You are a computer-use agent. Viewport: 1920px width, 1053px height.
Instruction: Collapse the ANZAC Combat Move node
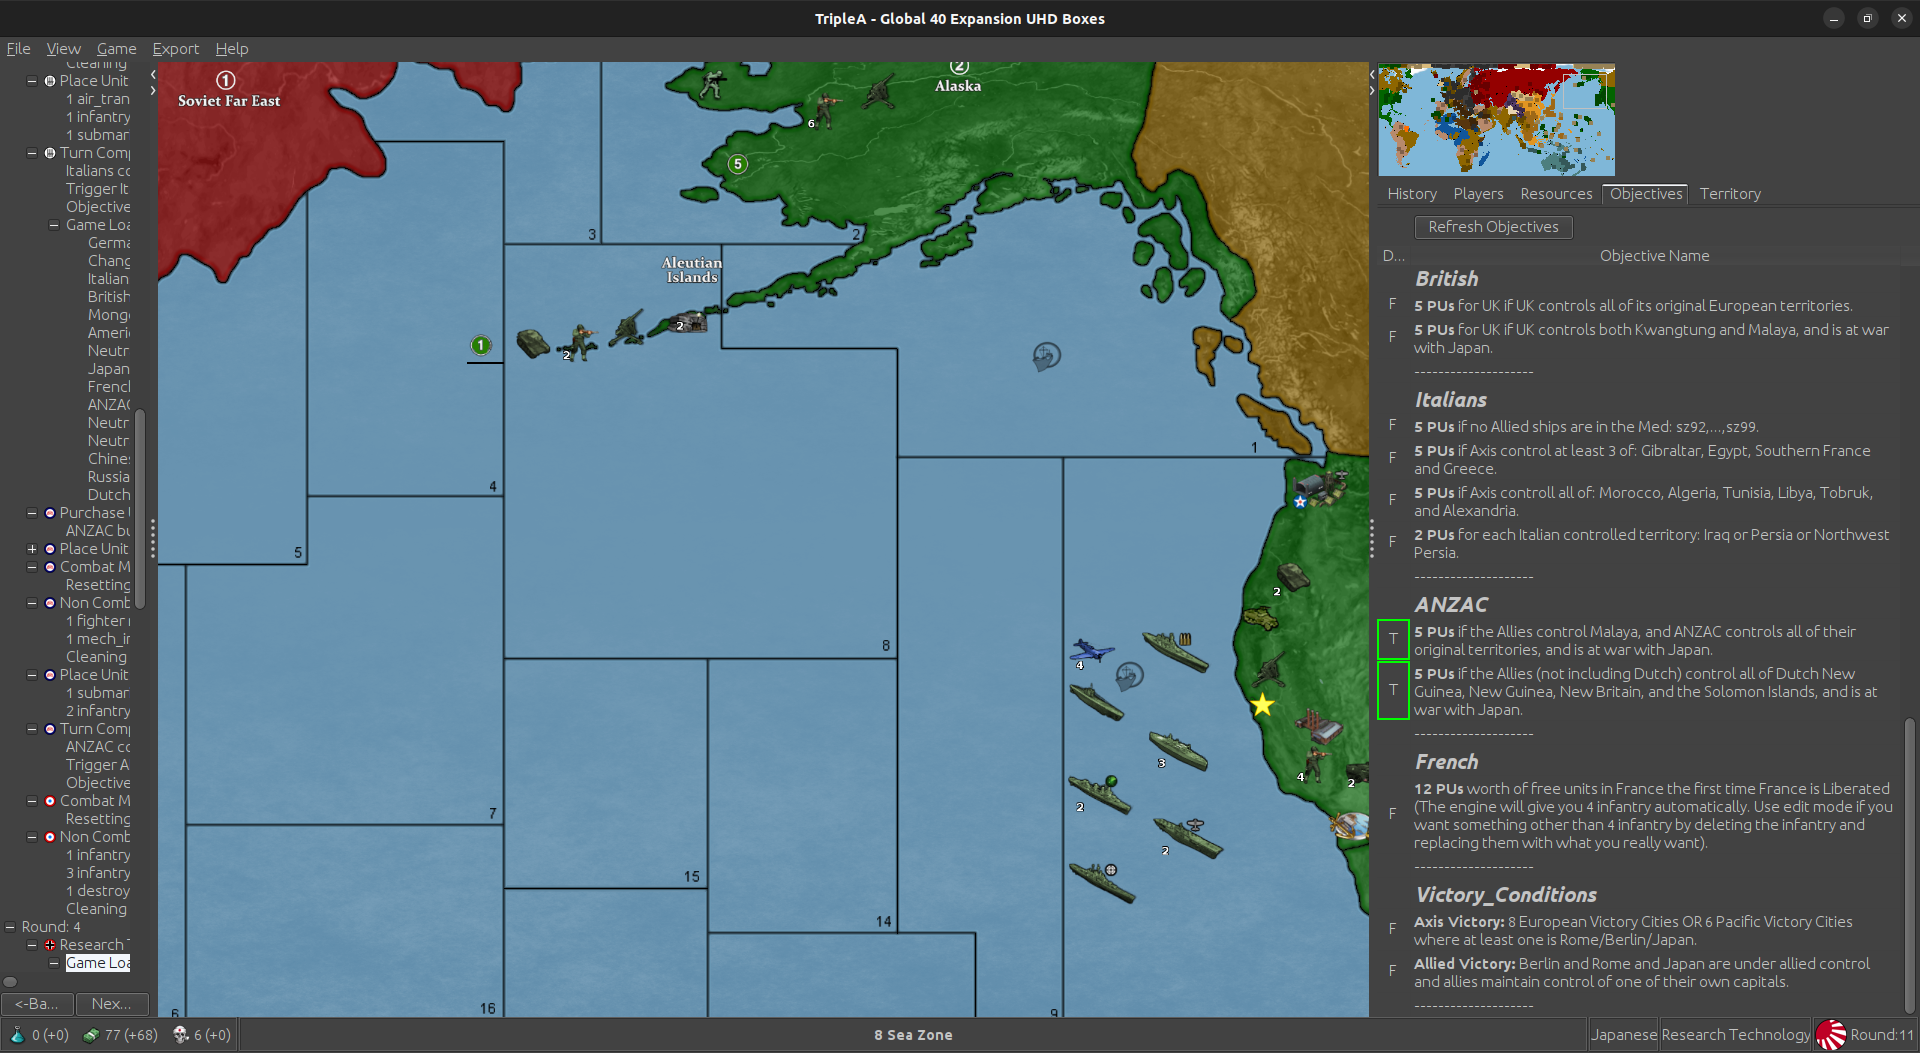pos(32,567)
